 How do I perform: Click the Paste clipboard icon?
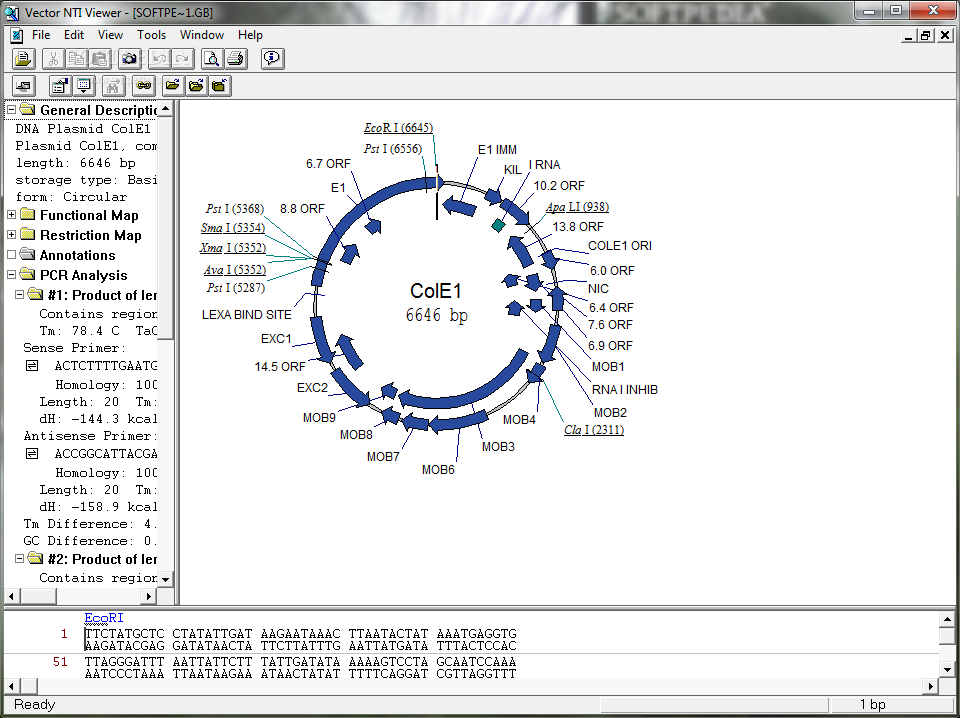pos(99,59)
